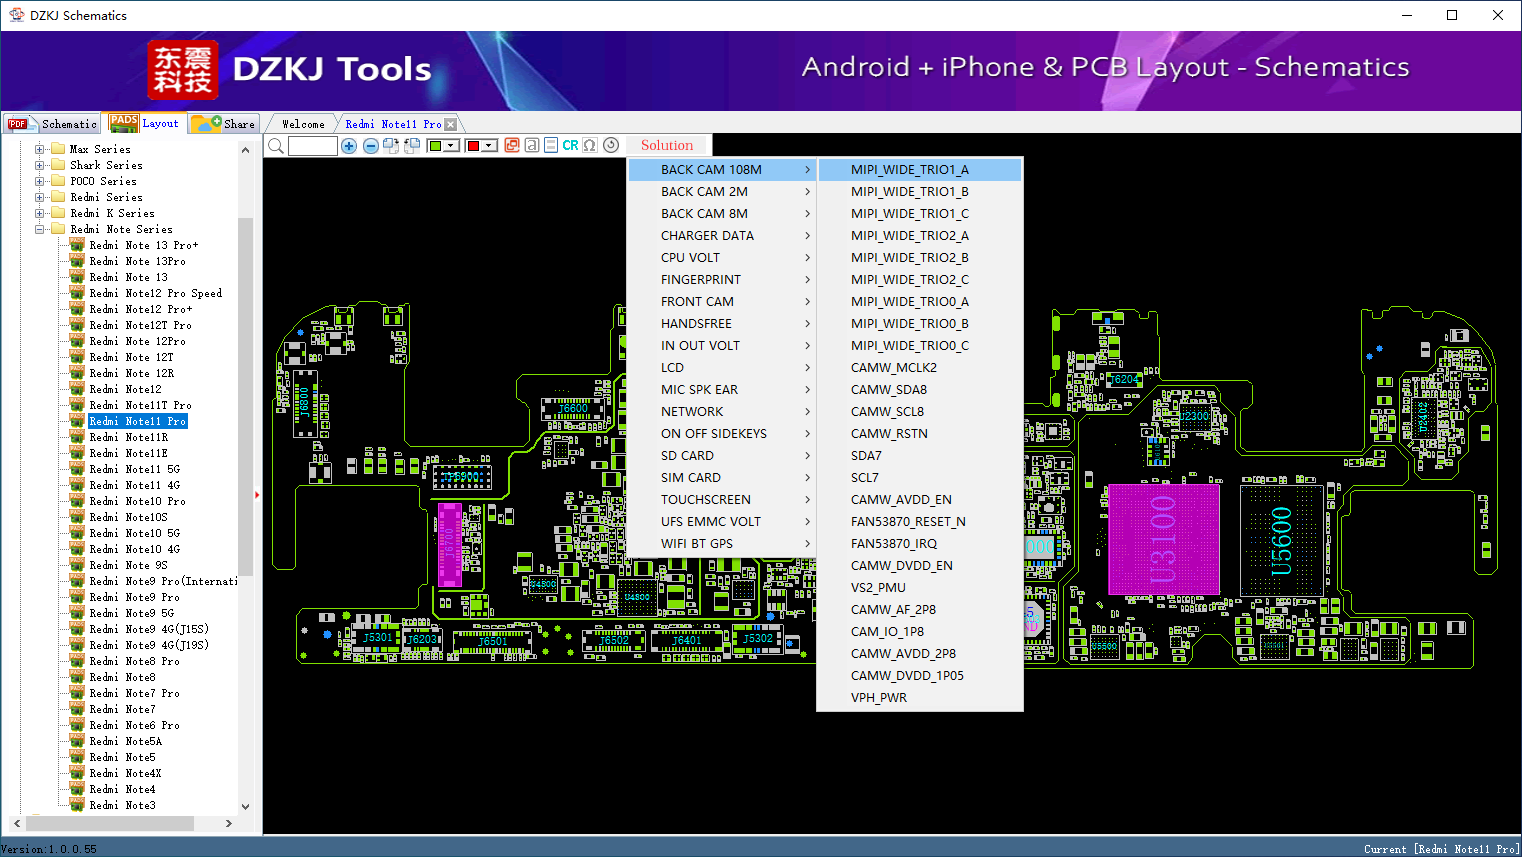Click the Redmi Note12 PADS icon

[x=77, y=389]
